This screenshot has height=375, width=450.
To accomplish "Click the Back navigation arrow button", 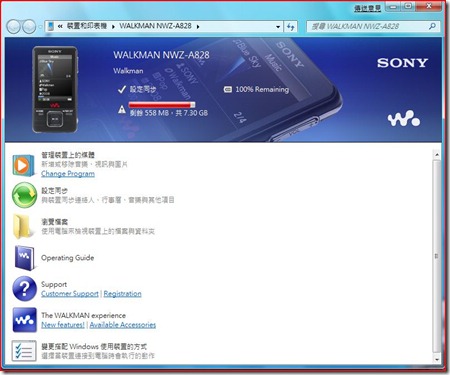I will pos(14,27).
